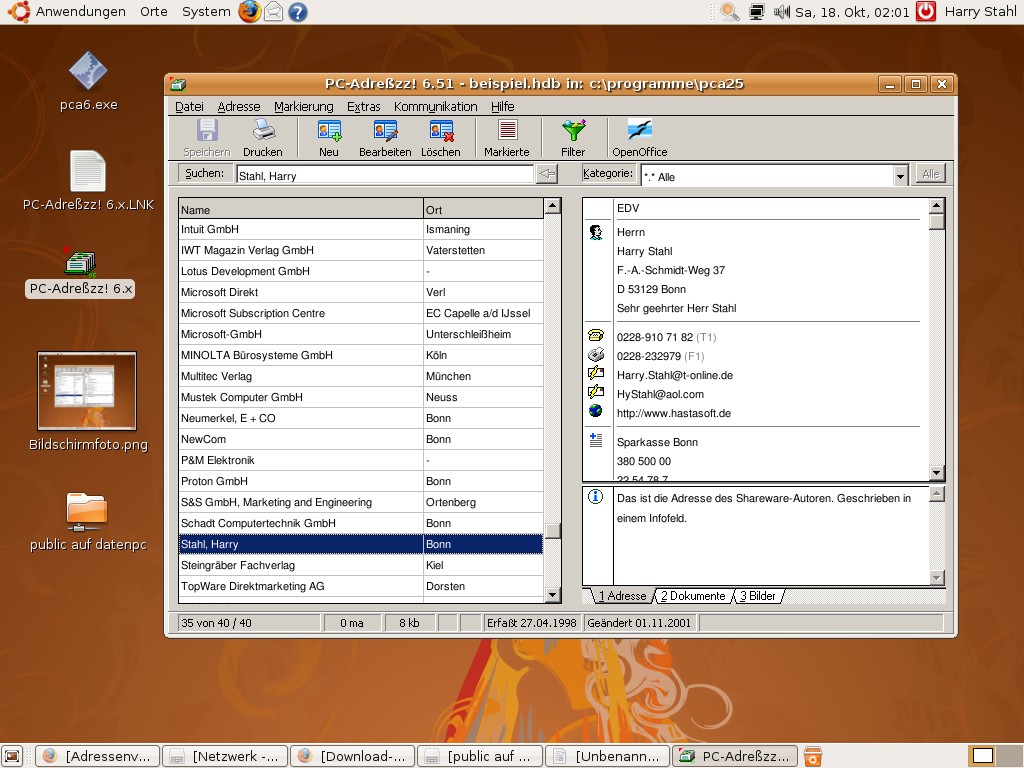Screen dimensions: 1024x768
Task: Open the Hilfe menu
Action: 502,106
